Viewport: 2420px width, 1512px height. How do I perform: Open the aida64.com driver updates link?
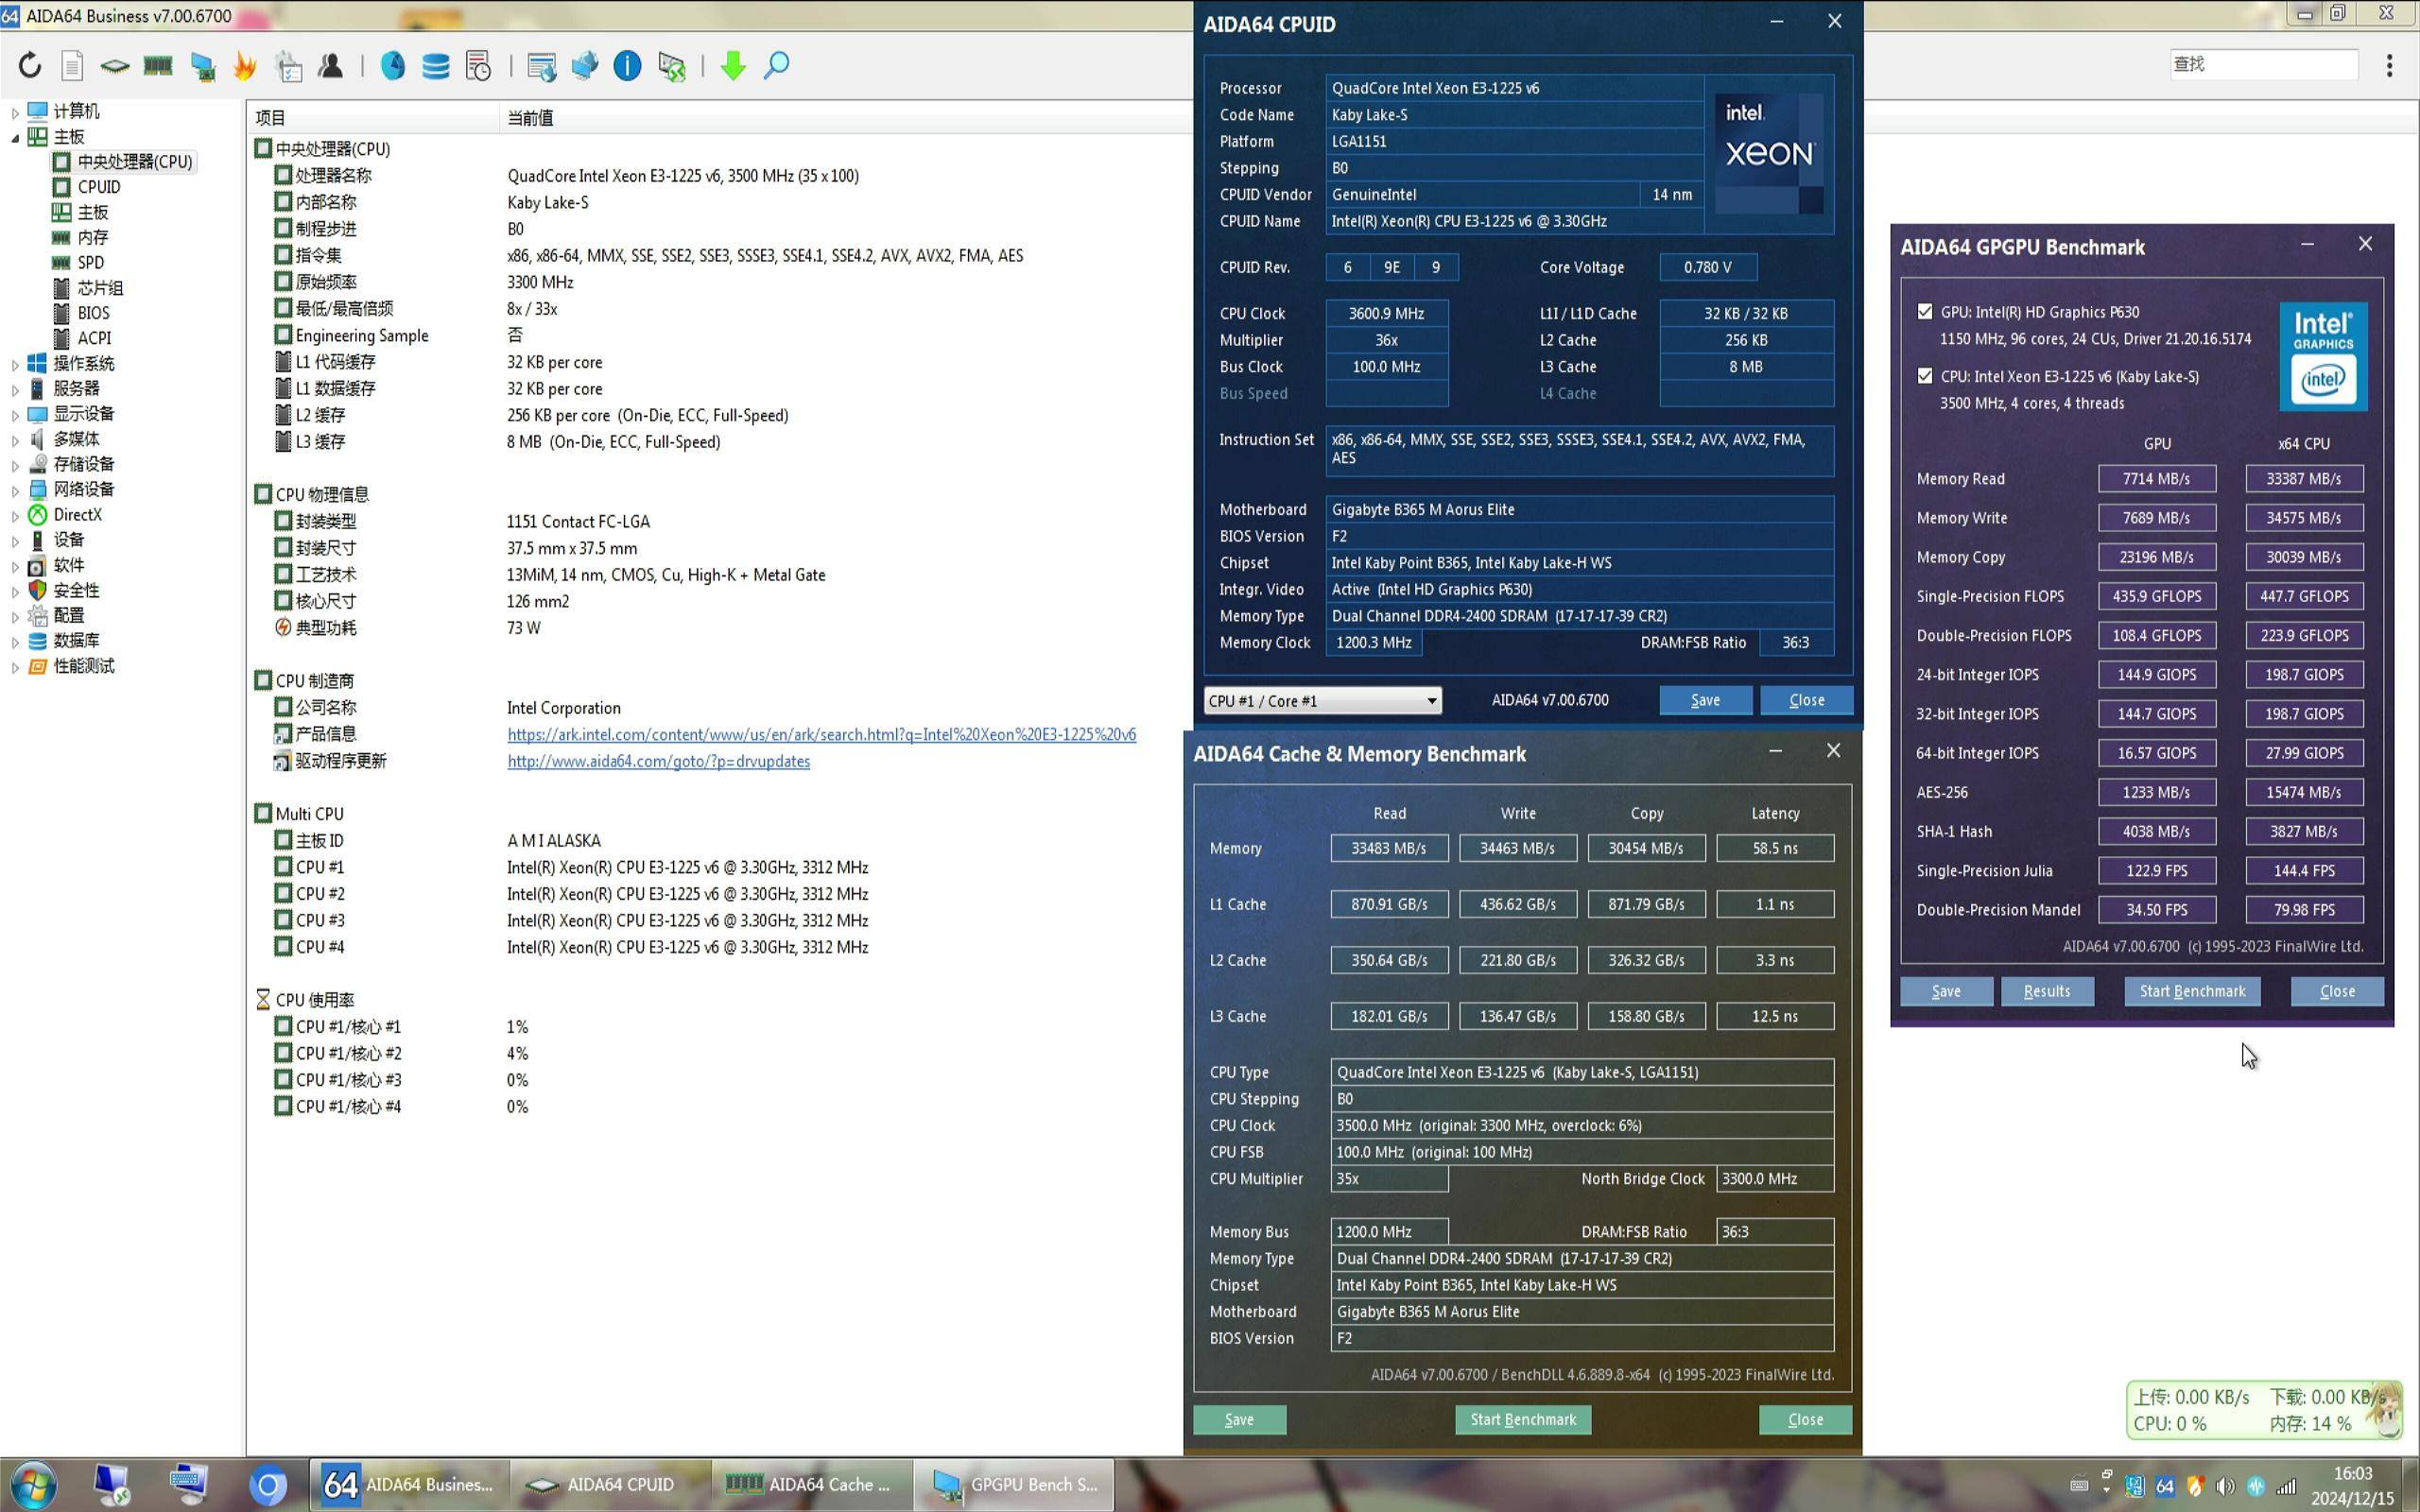658,761
